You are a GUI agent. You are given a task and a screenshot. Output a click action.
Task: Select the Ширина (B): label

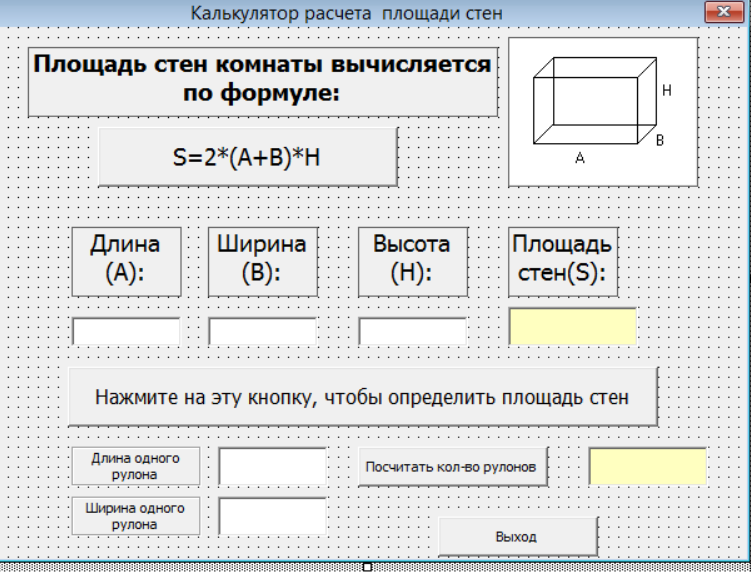pos(262,262)
